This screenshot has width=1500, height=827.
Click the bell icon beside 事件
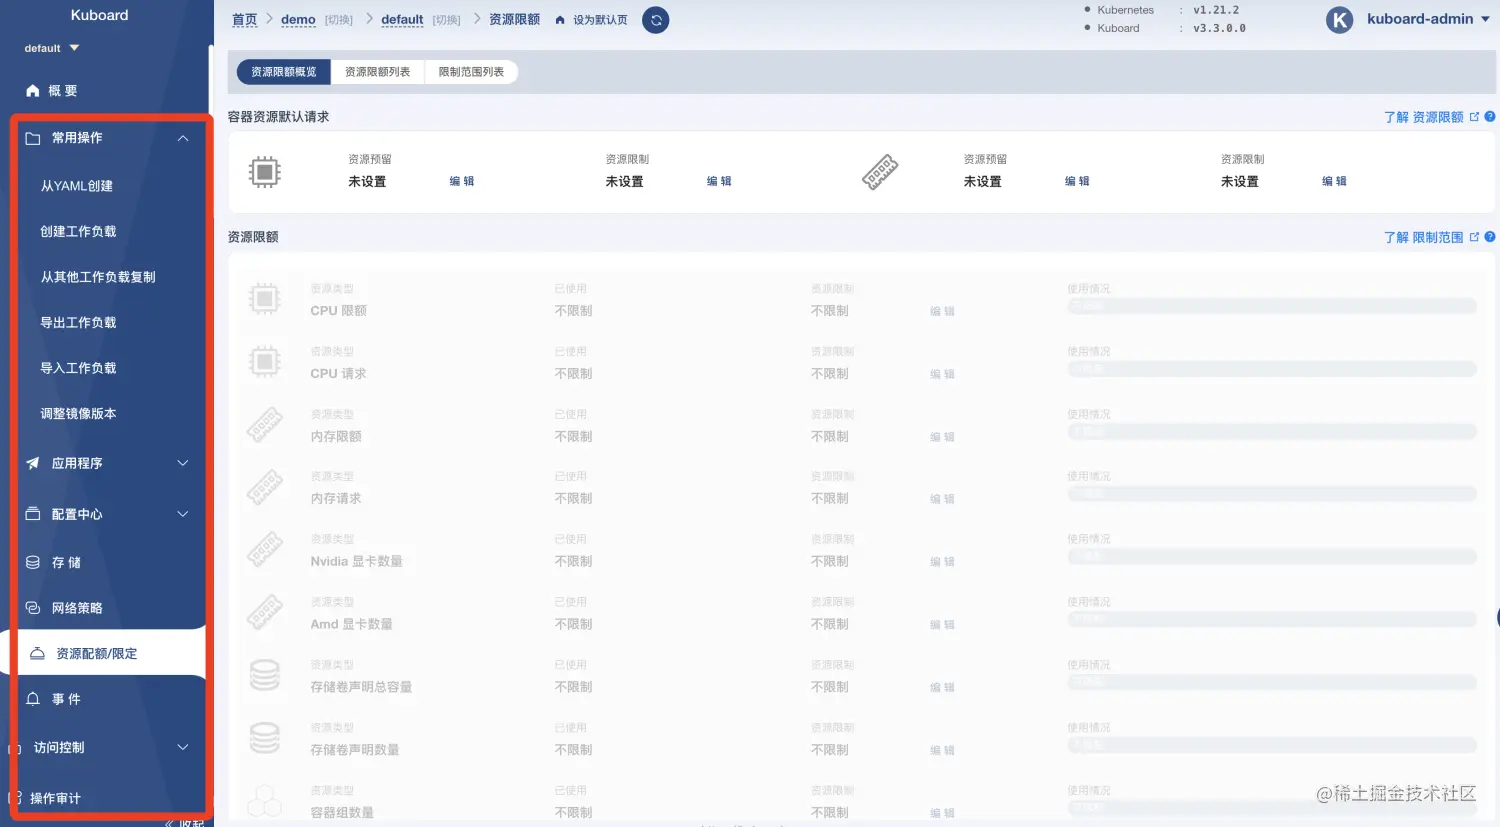pos(33,699)
